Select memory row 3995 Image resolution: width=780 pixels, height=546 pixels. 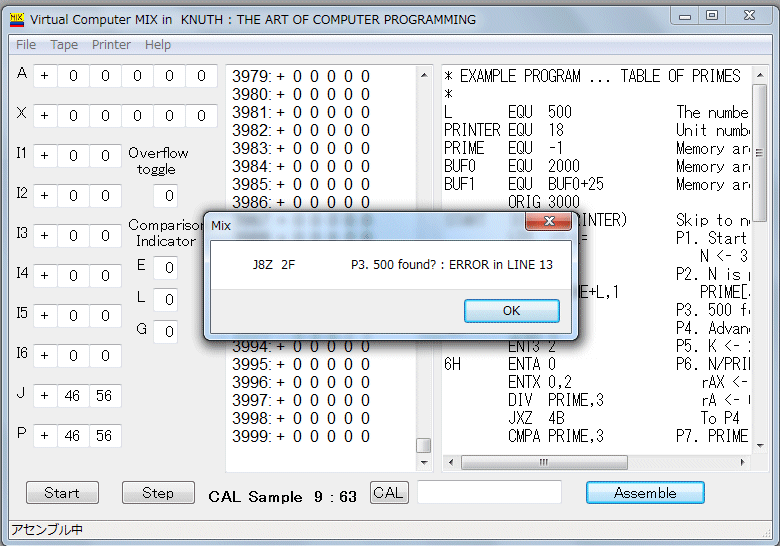(x=301, y=364)
